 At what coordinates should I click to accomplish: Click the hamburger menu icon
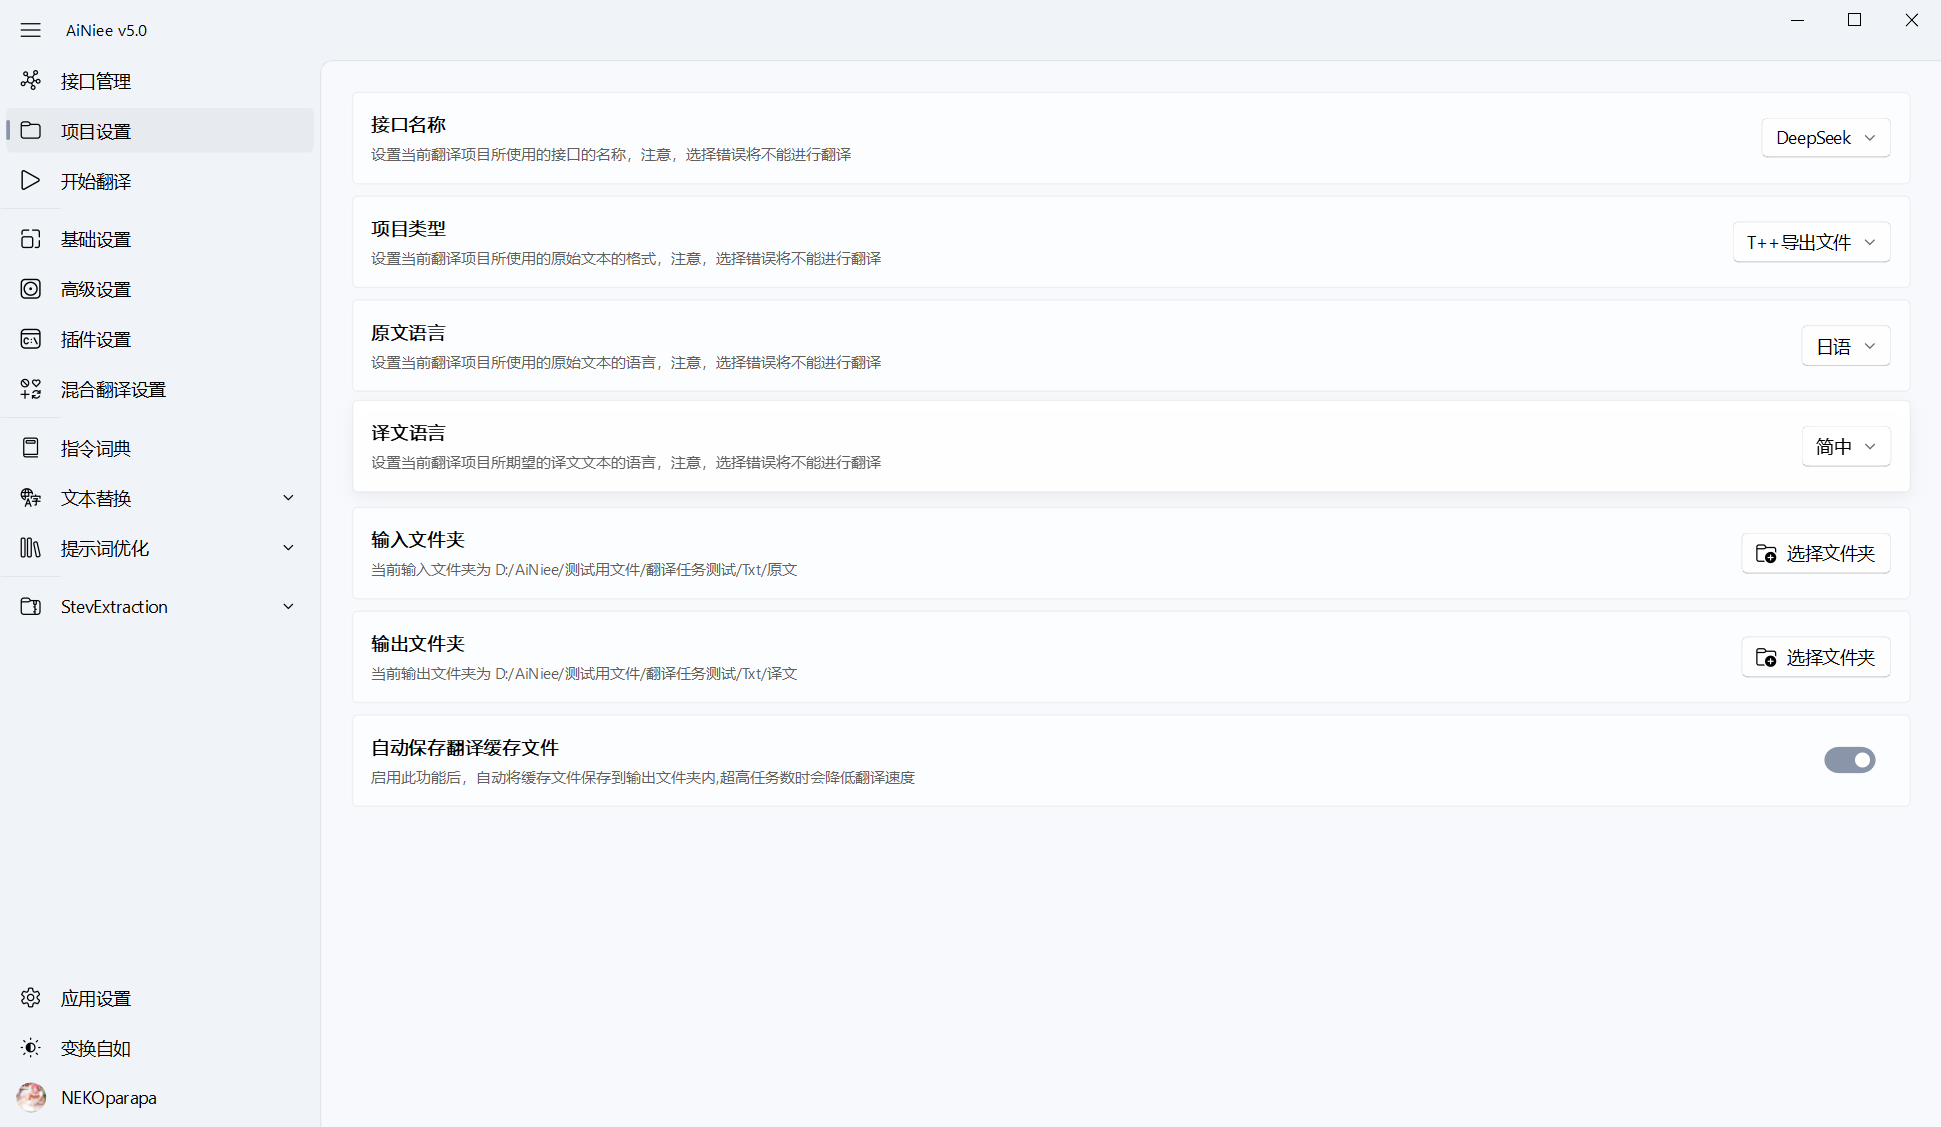coord(31,30)
